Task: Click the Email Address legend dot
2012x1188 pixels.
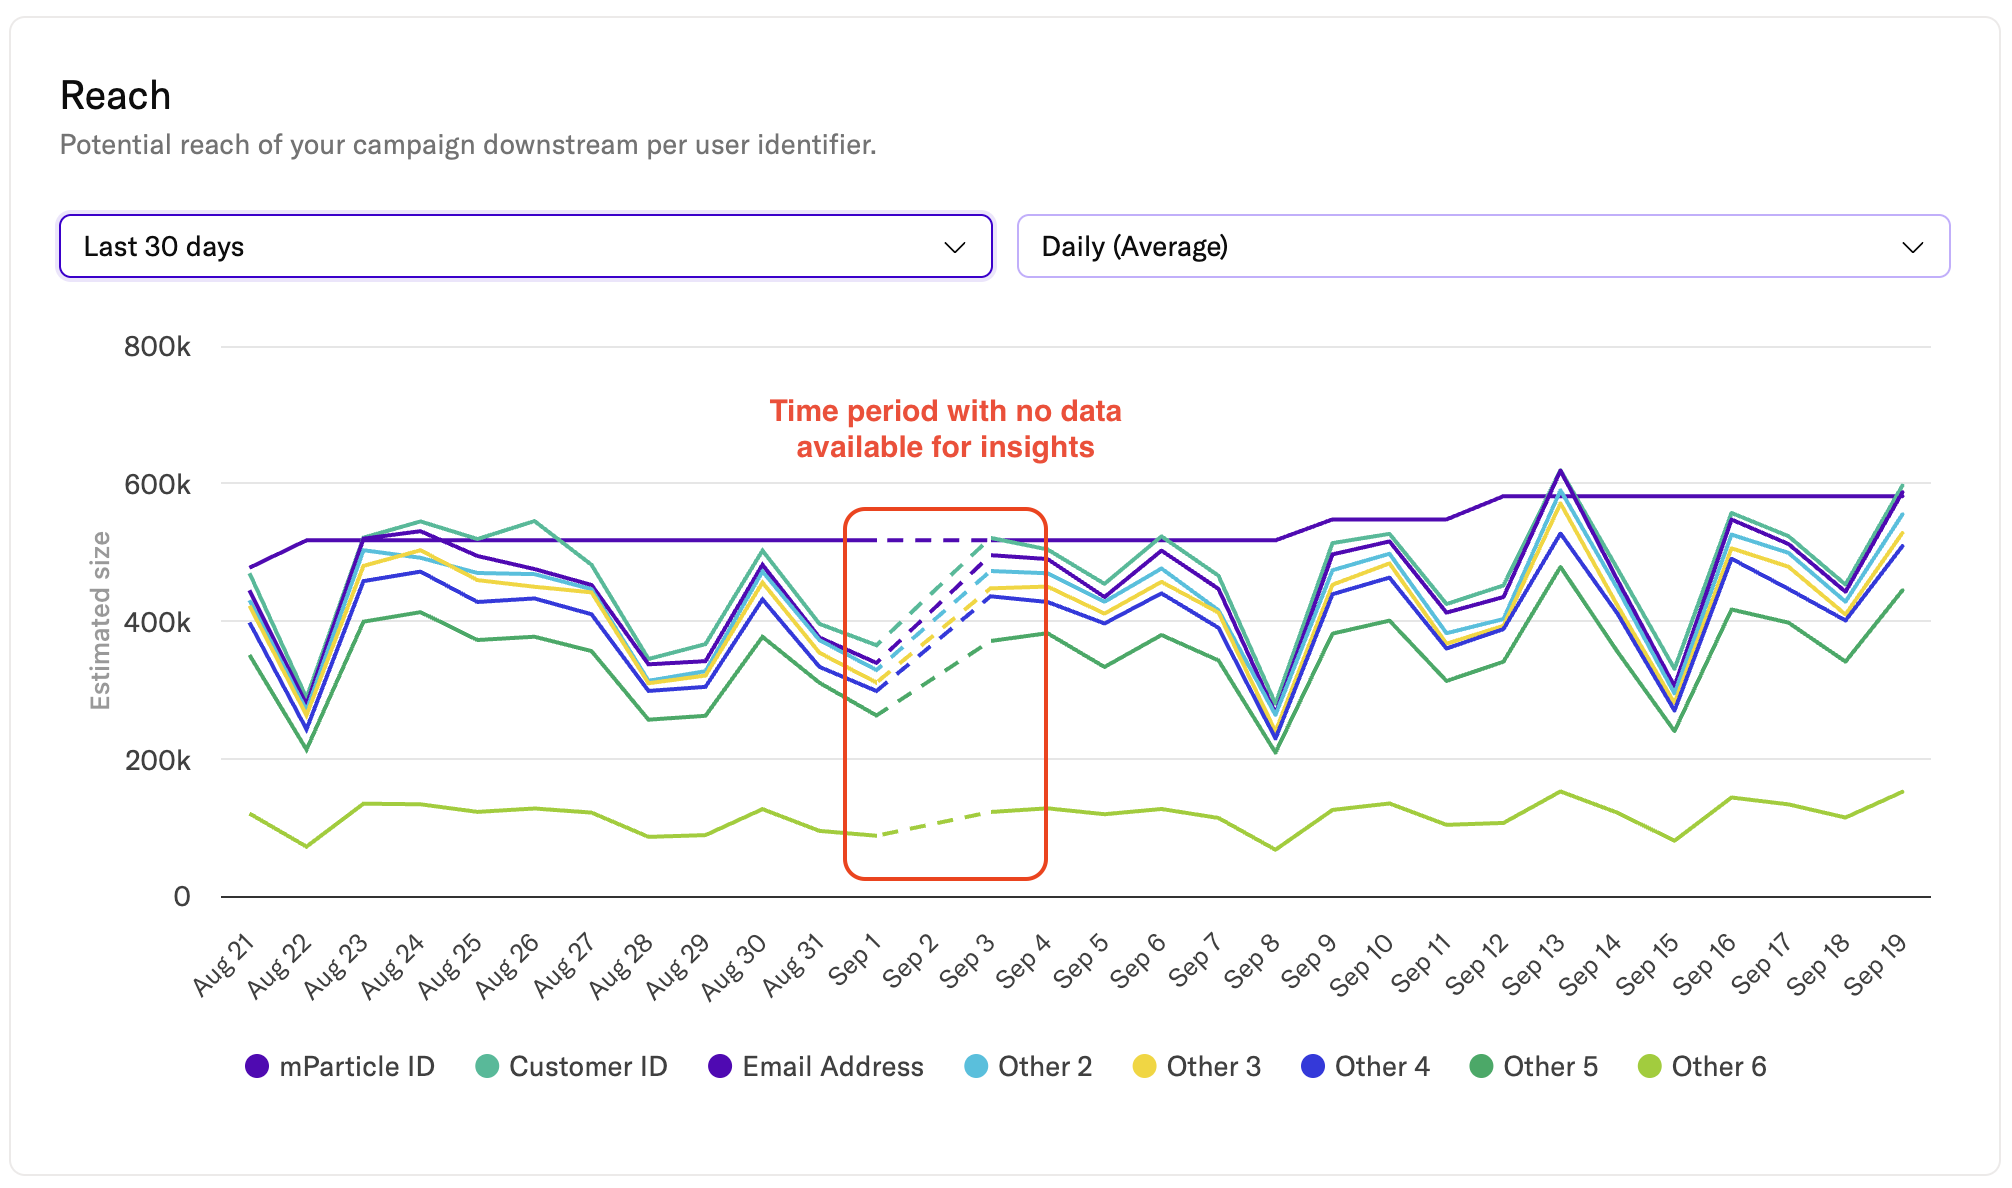Action: (720, 1066)
